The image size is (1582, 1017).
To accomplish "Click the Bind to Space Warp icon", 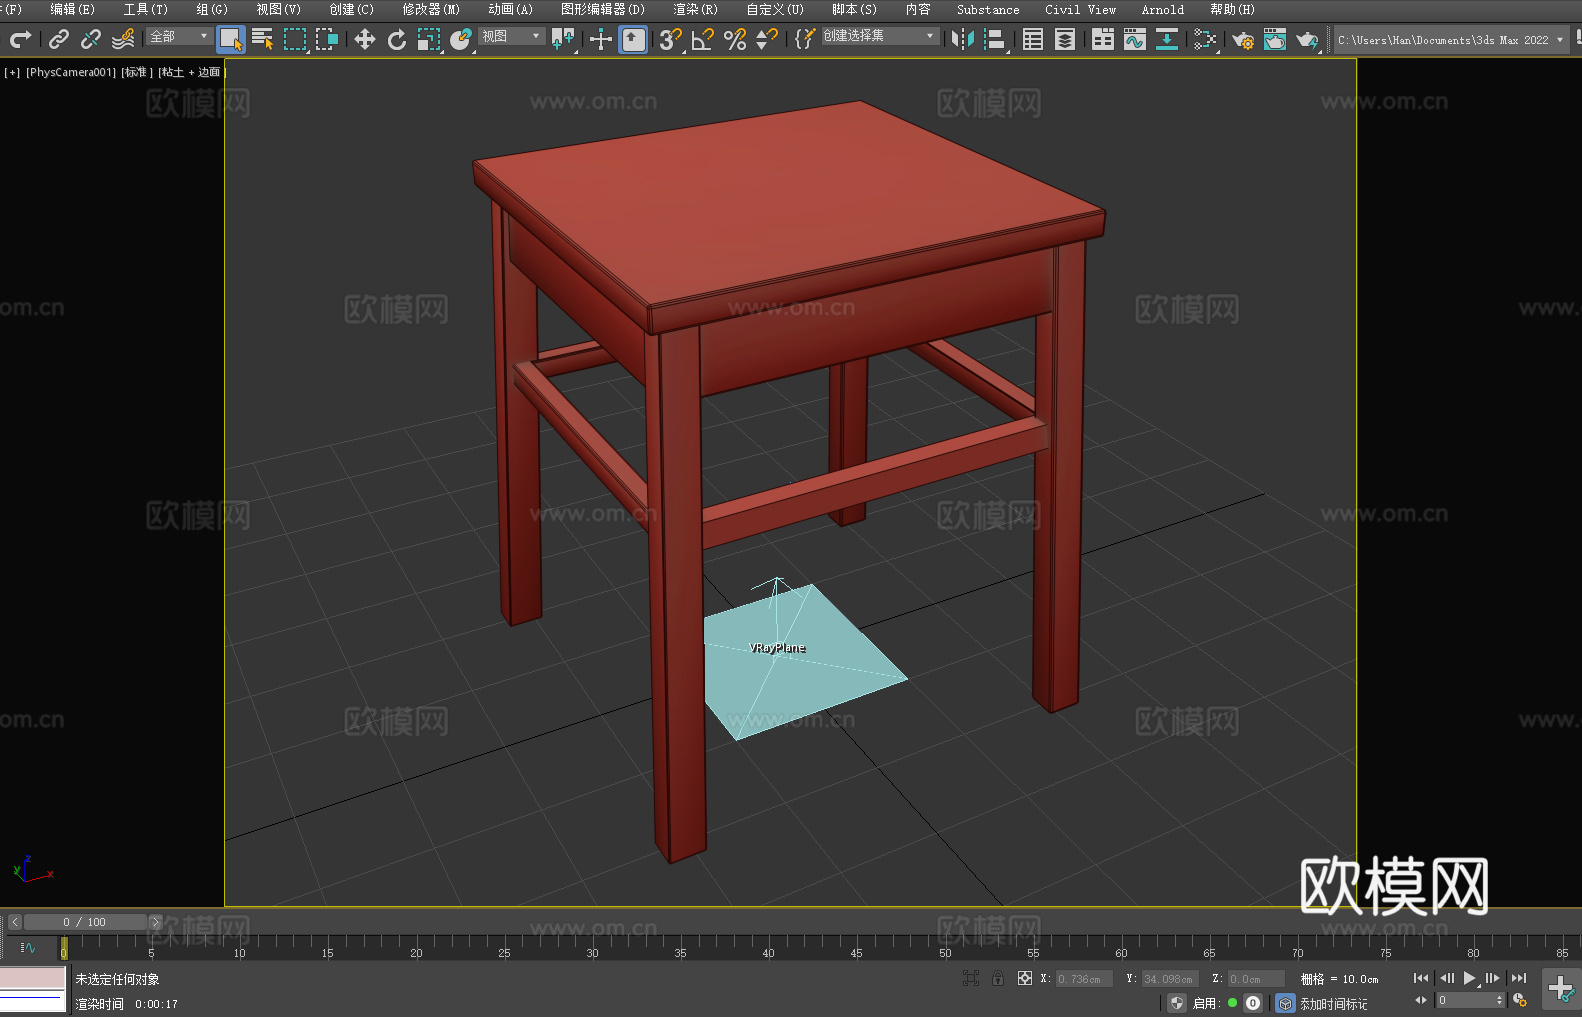I will click(x=123, y=39).
